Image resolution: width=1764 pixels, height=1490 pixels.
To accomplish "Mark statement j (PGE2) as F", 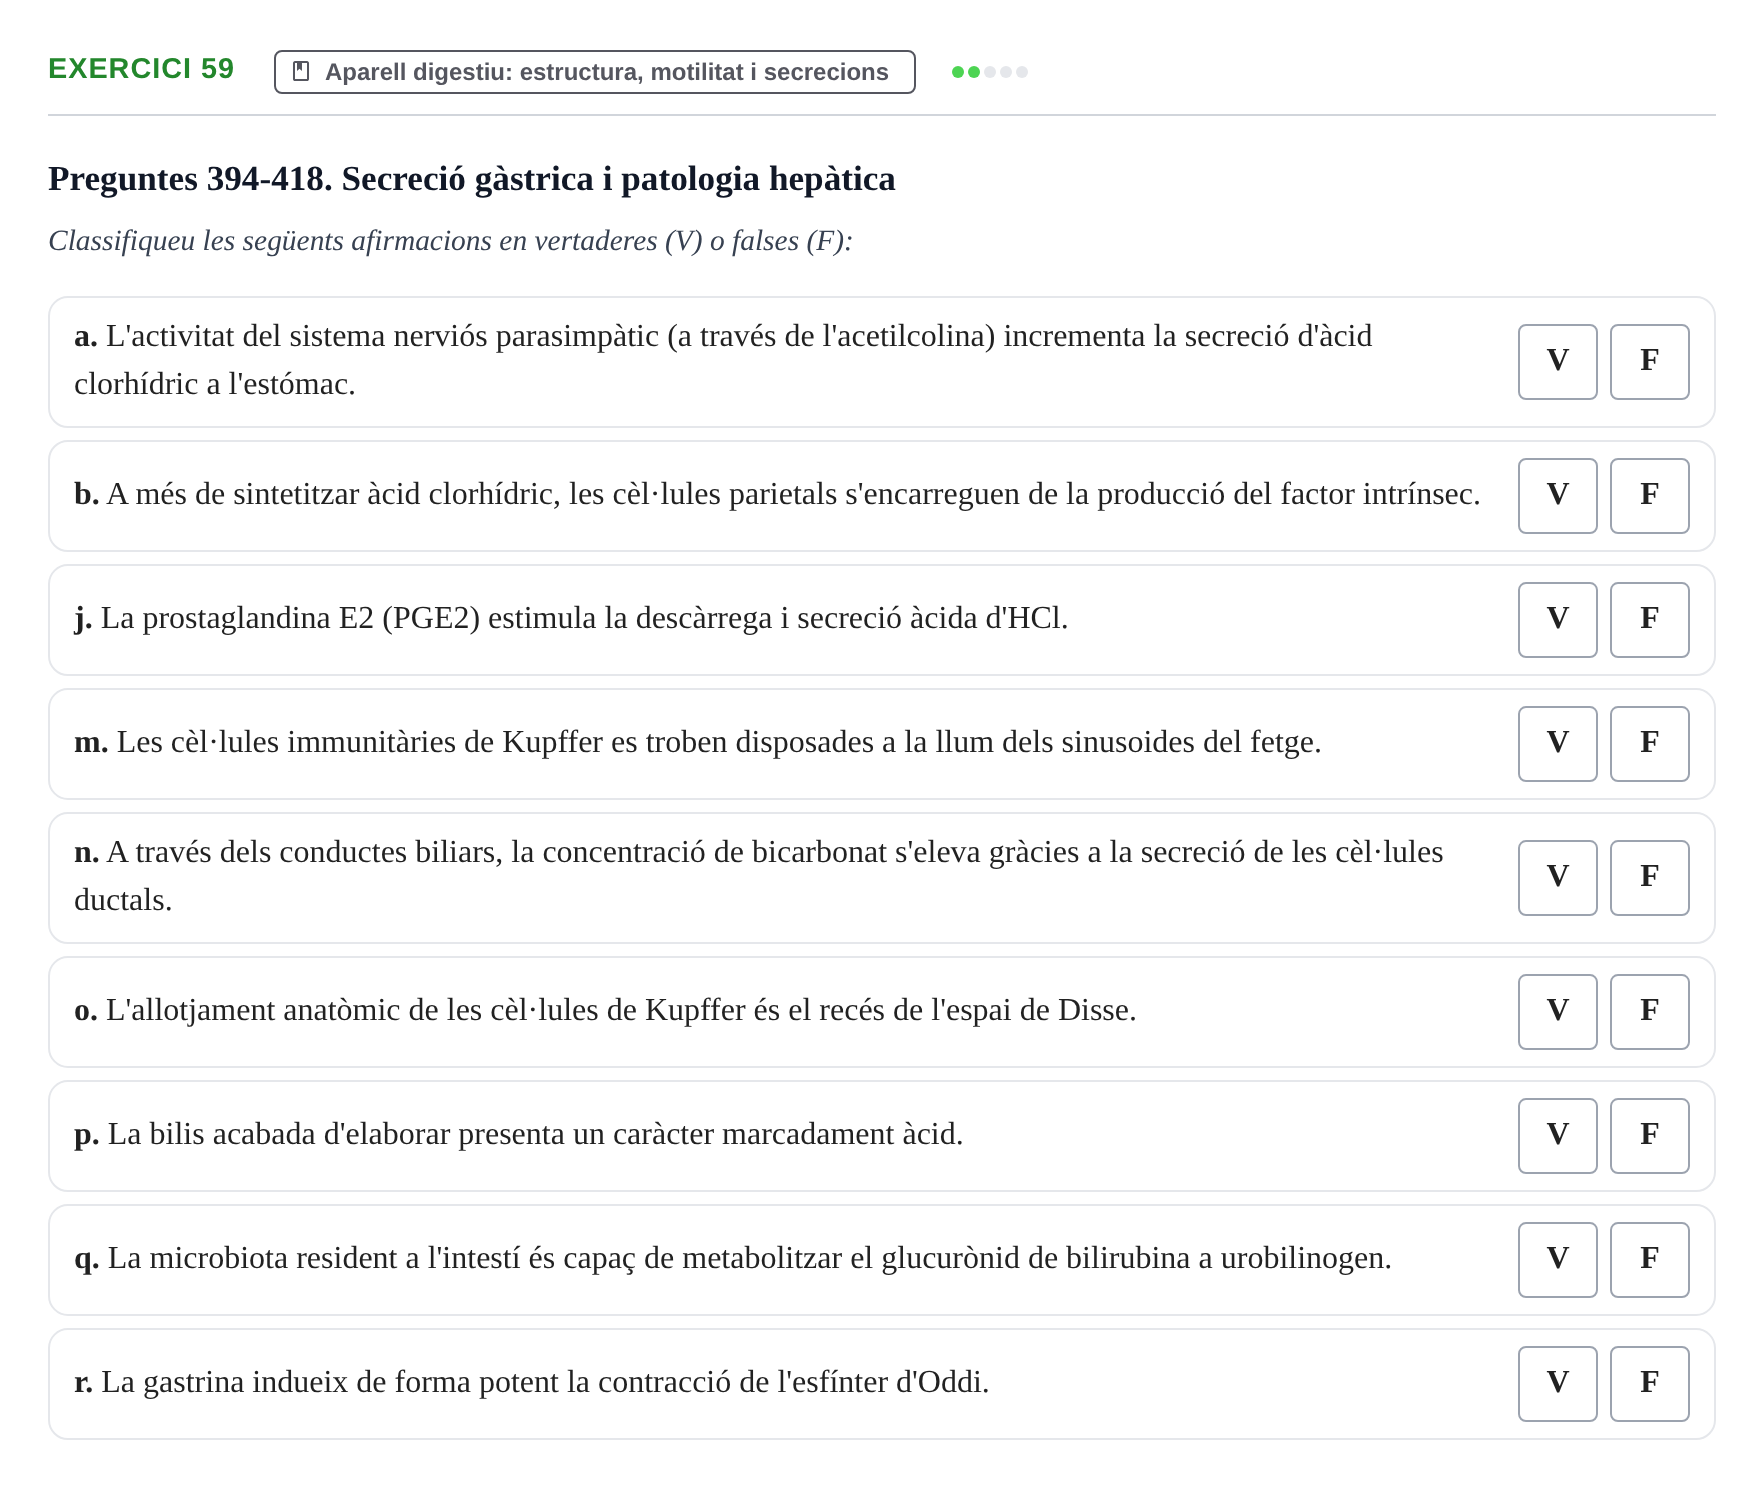I will coord(1650,620).
